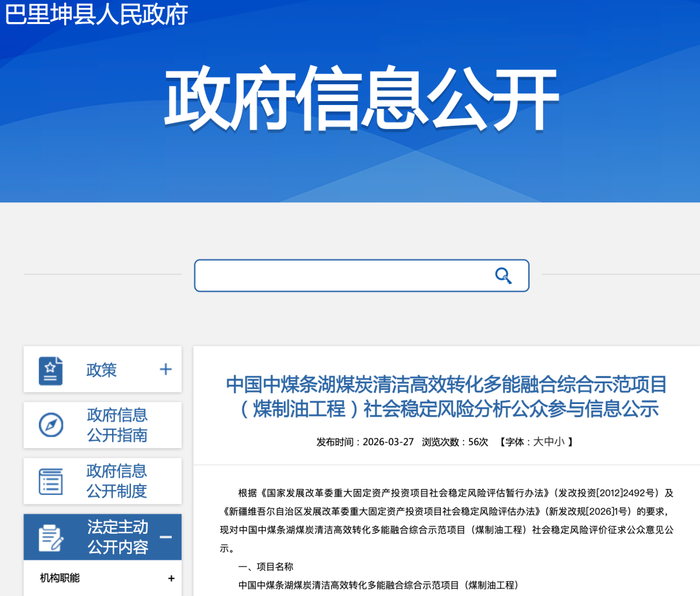
Task: Open 机构职能 tree item
Action: tap(60, 578)
